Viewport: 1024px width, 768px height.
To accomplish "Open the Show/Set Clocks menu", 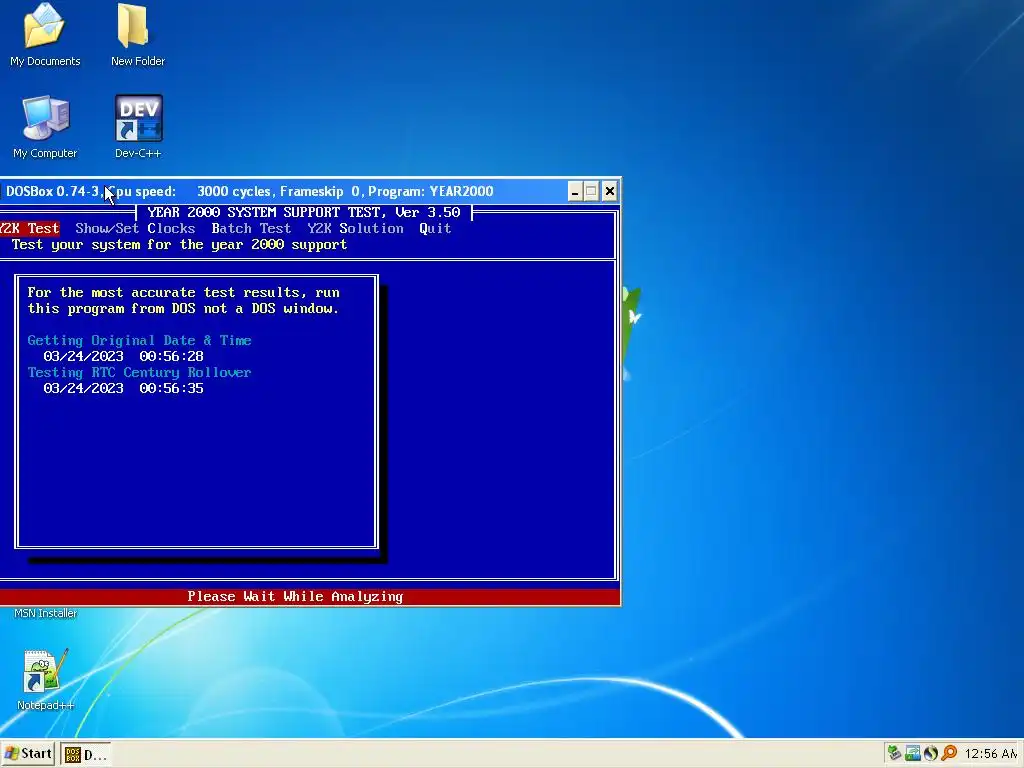I will tap(135, 228).
